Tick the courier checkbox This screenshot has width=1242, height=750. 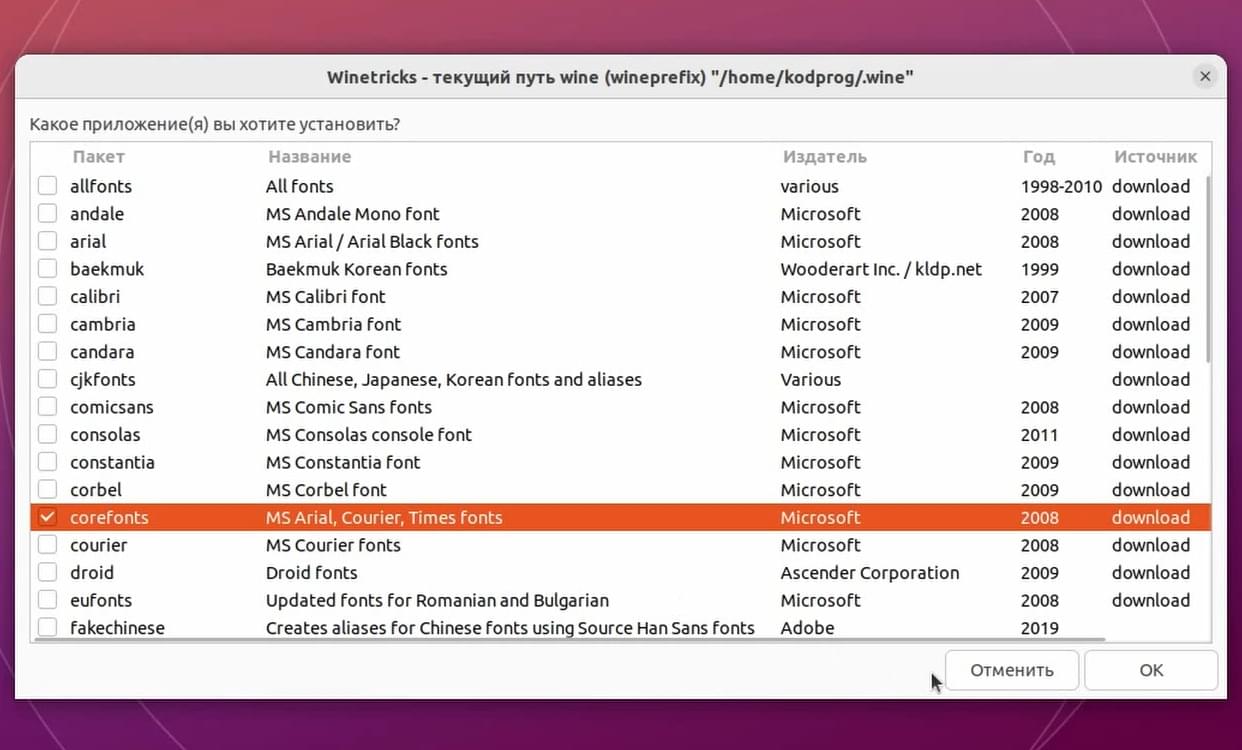[48, 545]
